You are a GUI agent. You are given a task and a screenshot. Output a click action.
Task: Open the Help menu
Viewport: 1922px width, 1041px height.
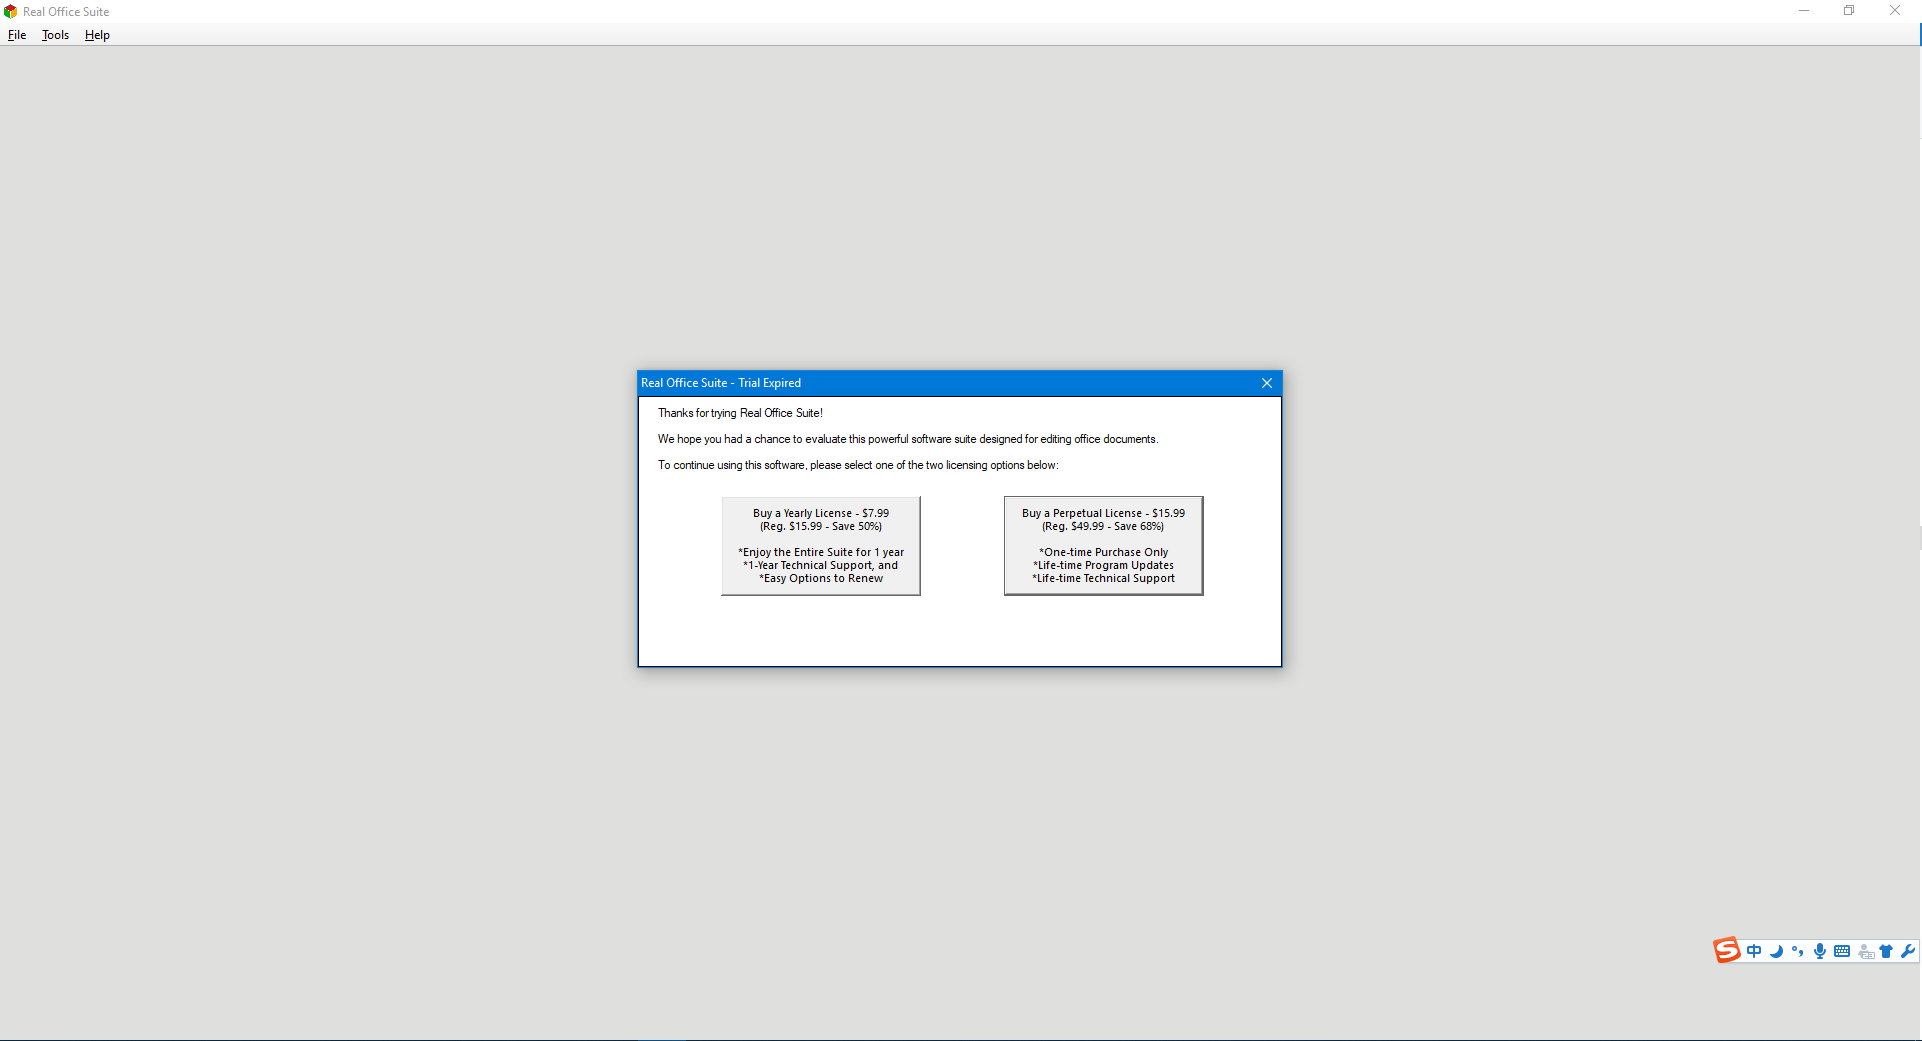97,35
